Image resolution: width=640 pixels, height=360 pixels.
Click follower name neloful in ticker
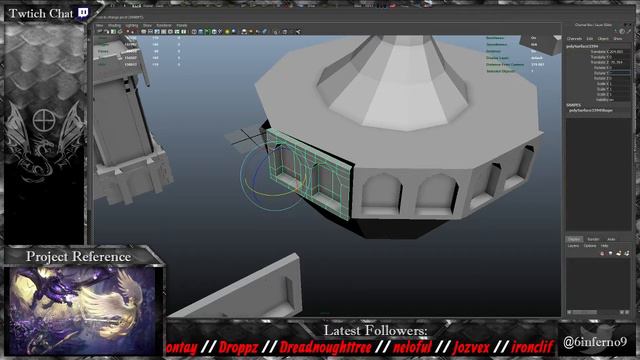point(412,347)
